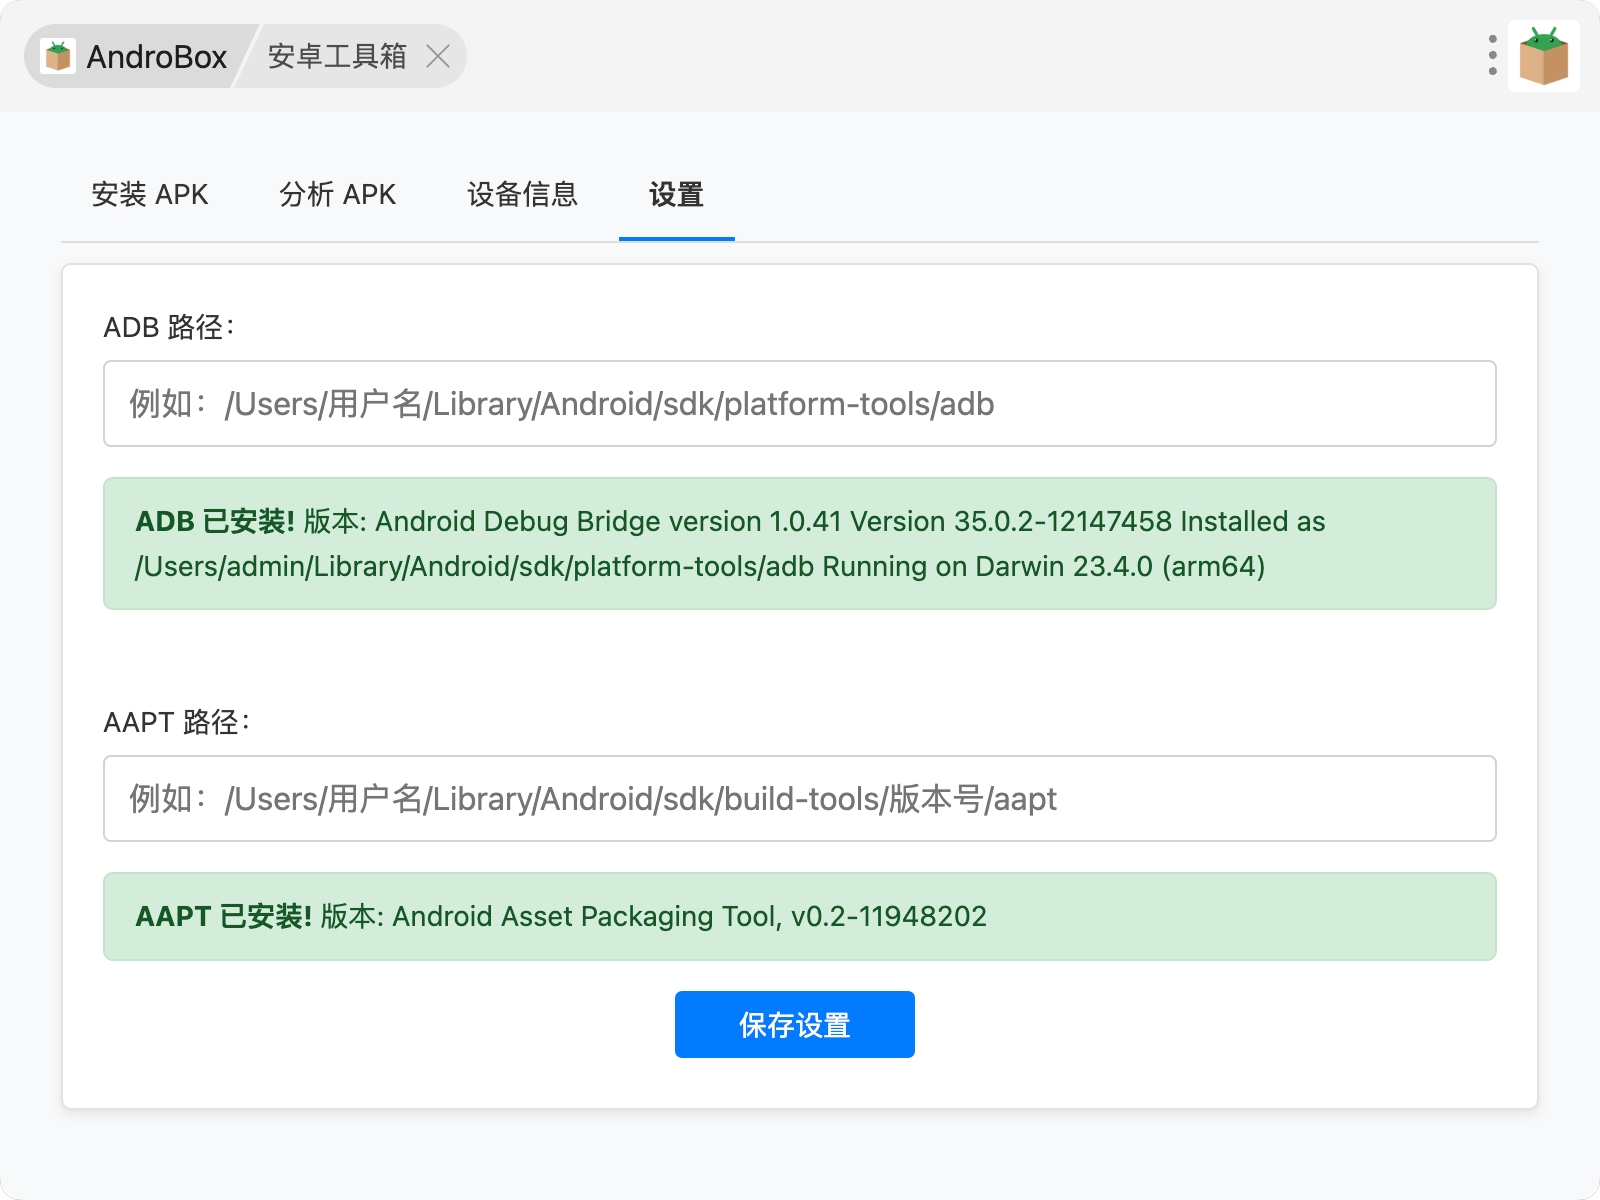Viewport: 1600px width, 1200px height.
Task: Click the AAPT 路径: label
Action: (177, 722)
